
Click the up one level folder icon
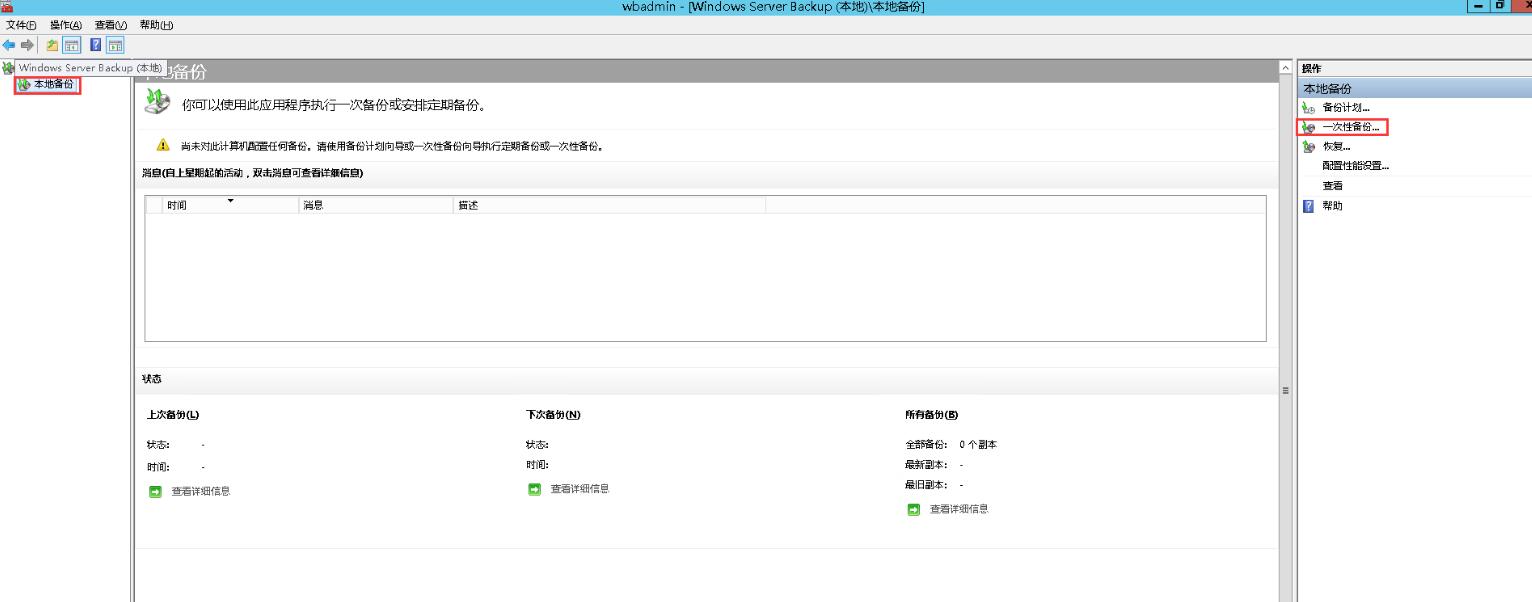click(x=52, y=45)
